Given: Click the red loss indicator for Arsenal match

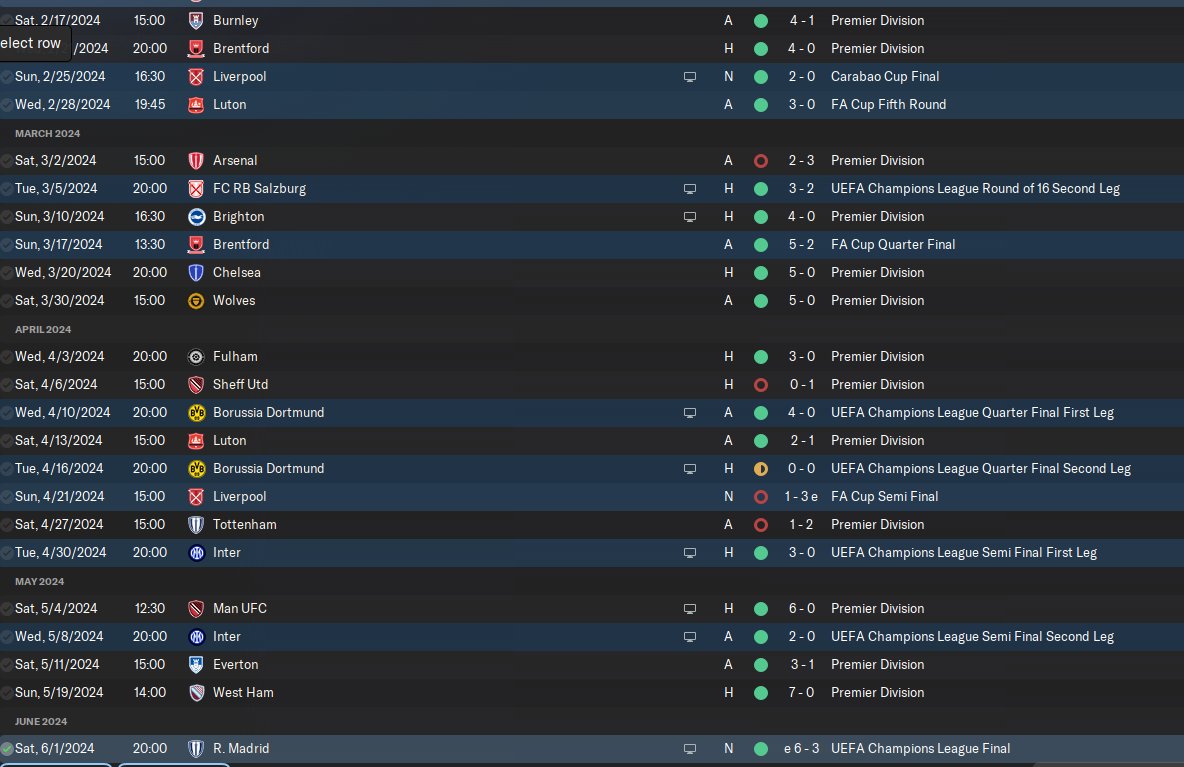Looking at the screenshot, I should tap(760, 161).
